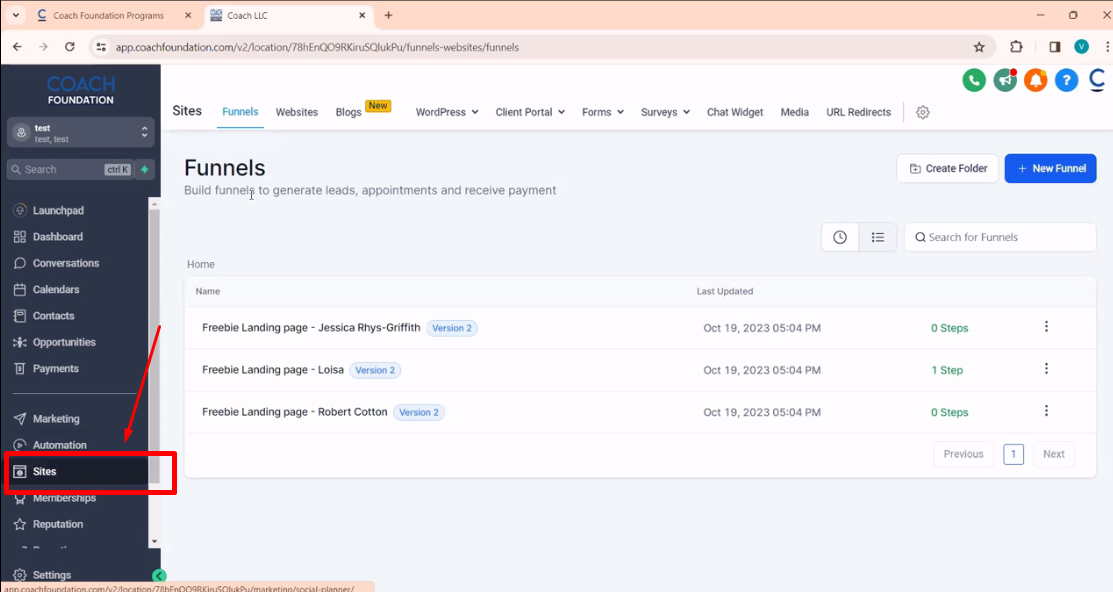The width and height of the screenshot is (1113, 592).
Task: Open browser extensions puzzle icon
Action: tap(1016, 47)
